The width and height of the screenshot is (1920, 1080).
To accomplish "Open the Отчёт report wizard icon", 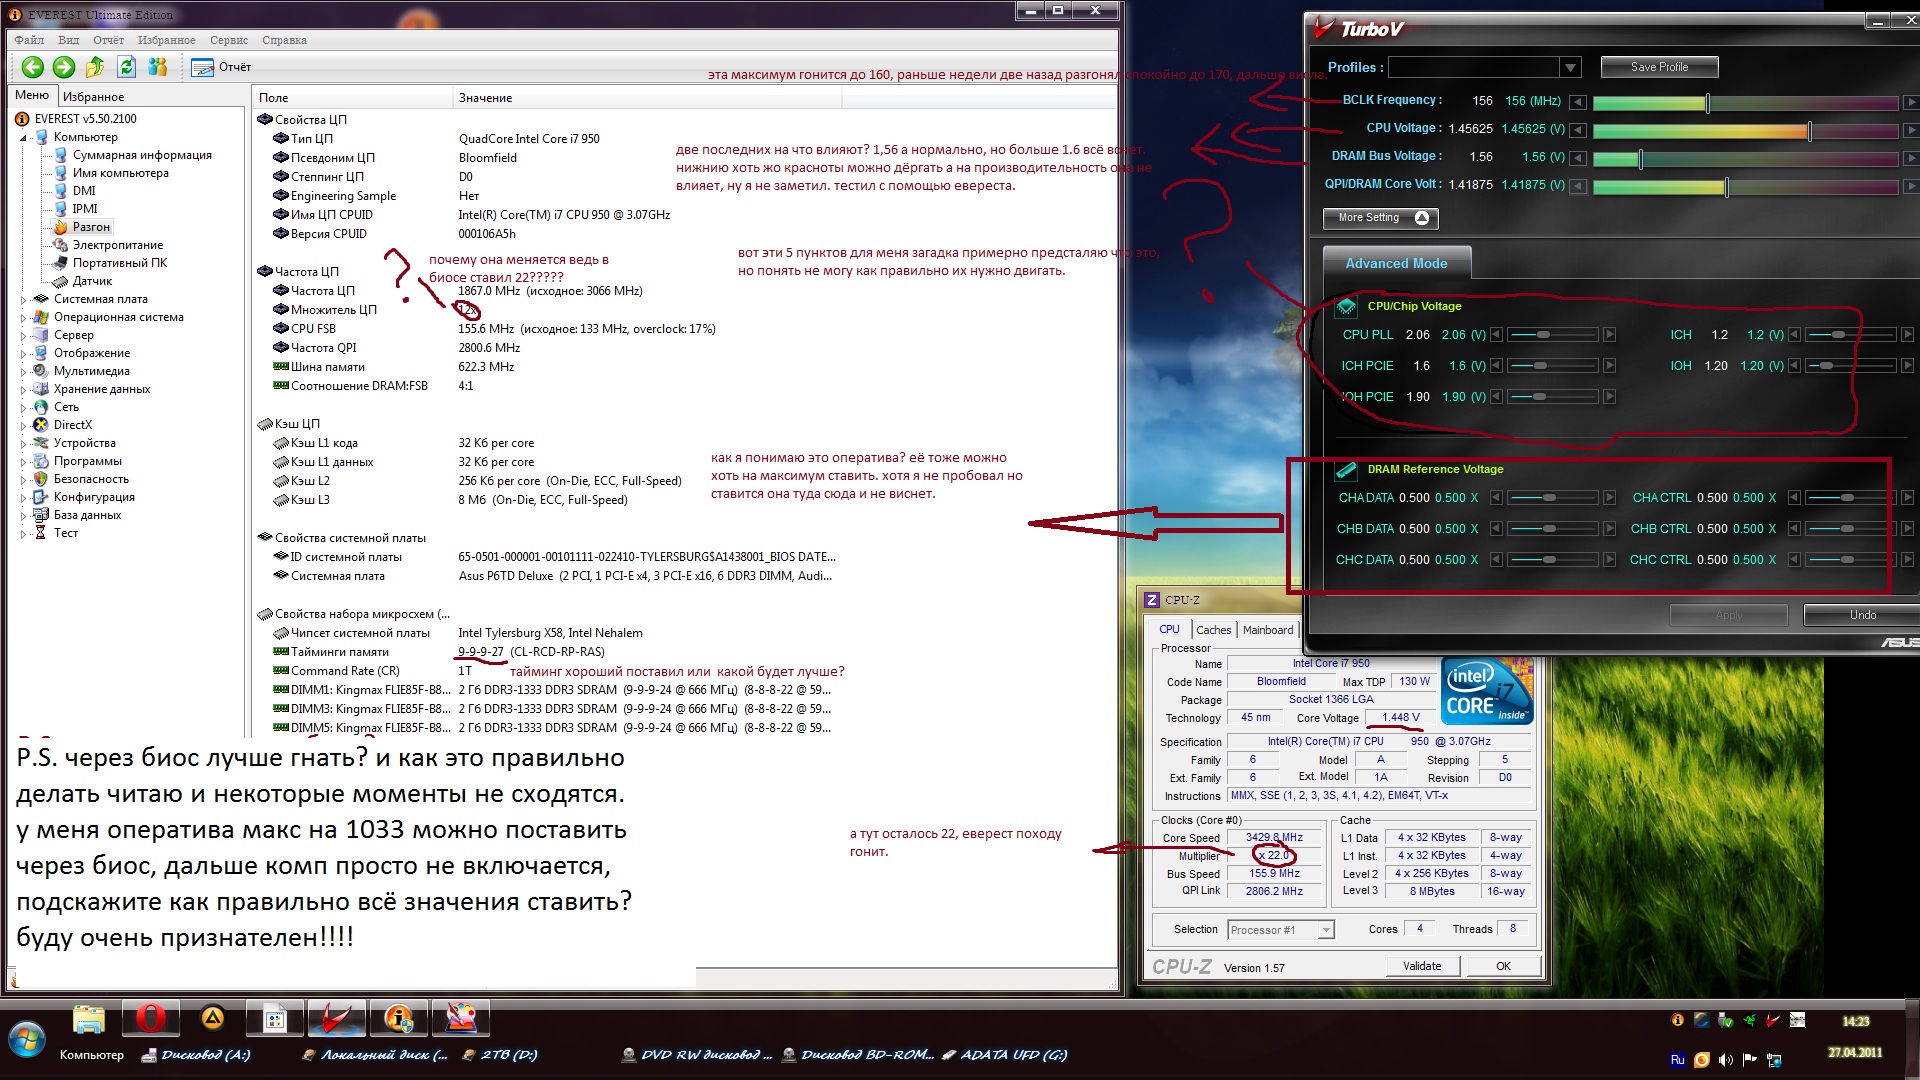I will (203, 67).
